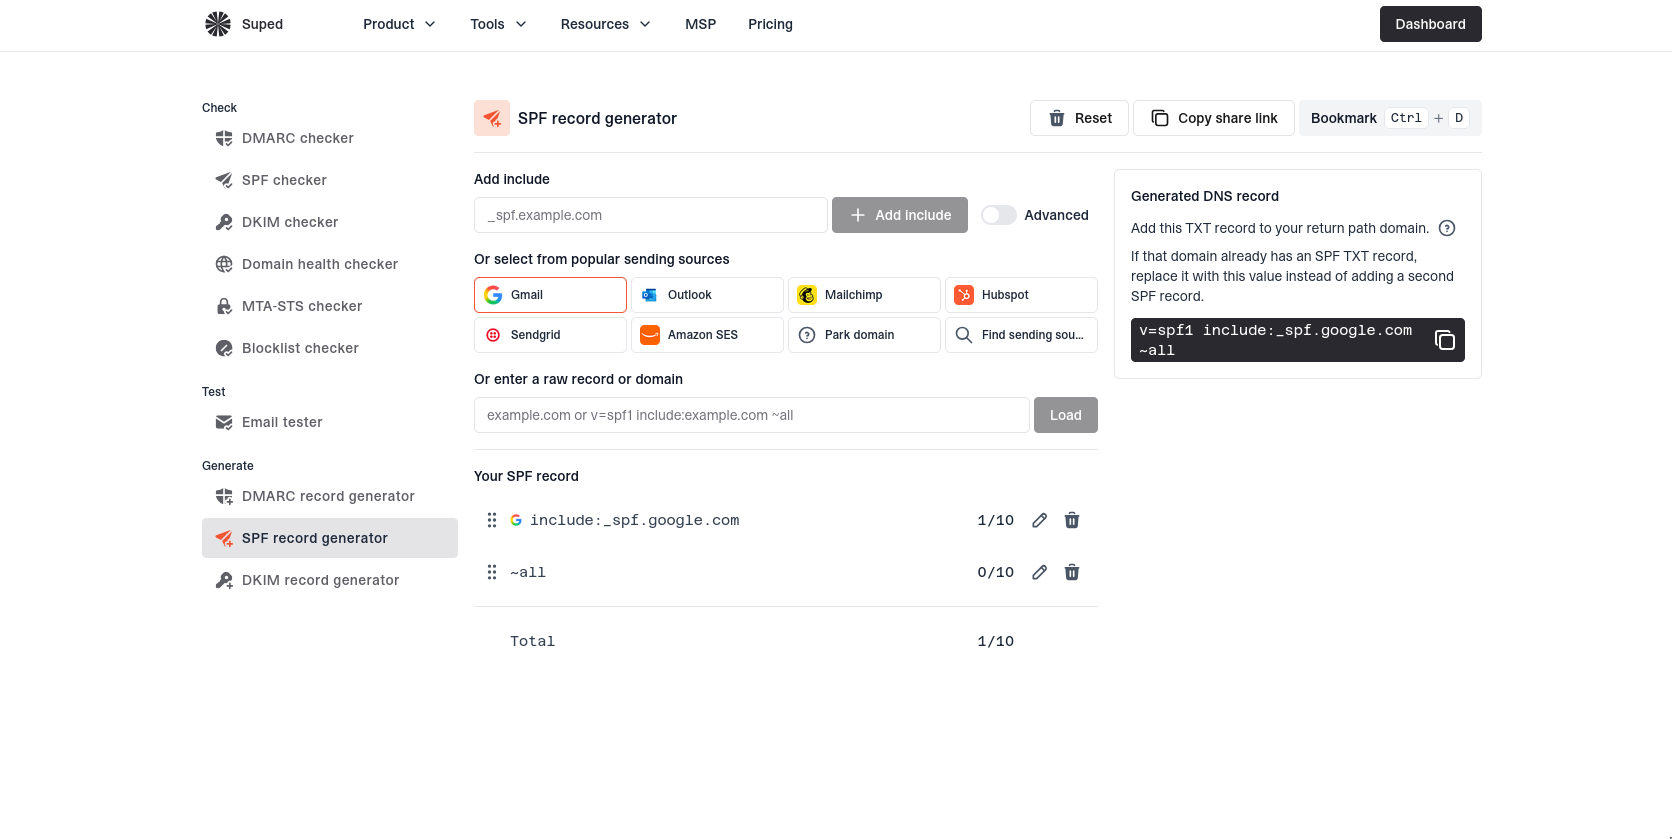Copy the generated DNS record with copy icon

(x=1445, y=340)
